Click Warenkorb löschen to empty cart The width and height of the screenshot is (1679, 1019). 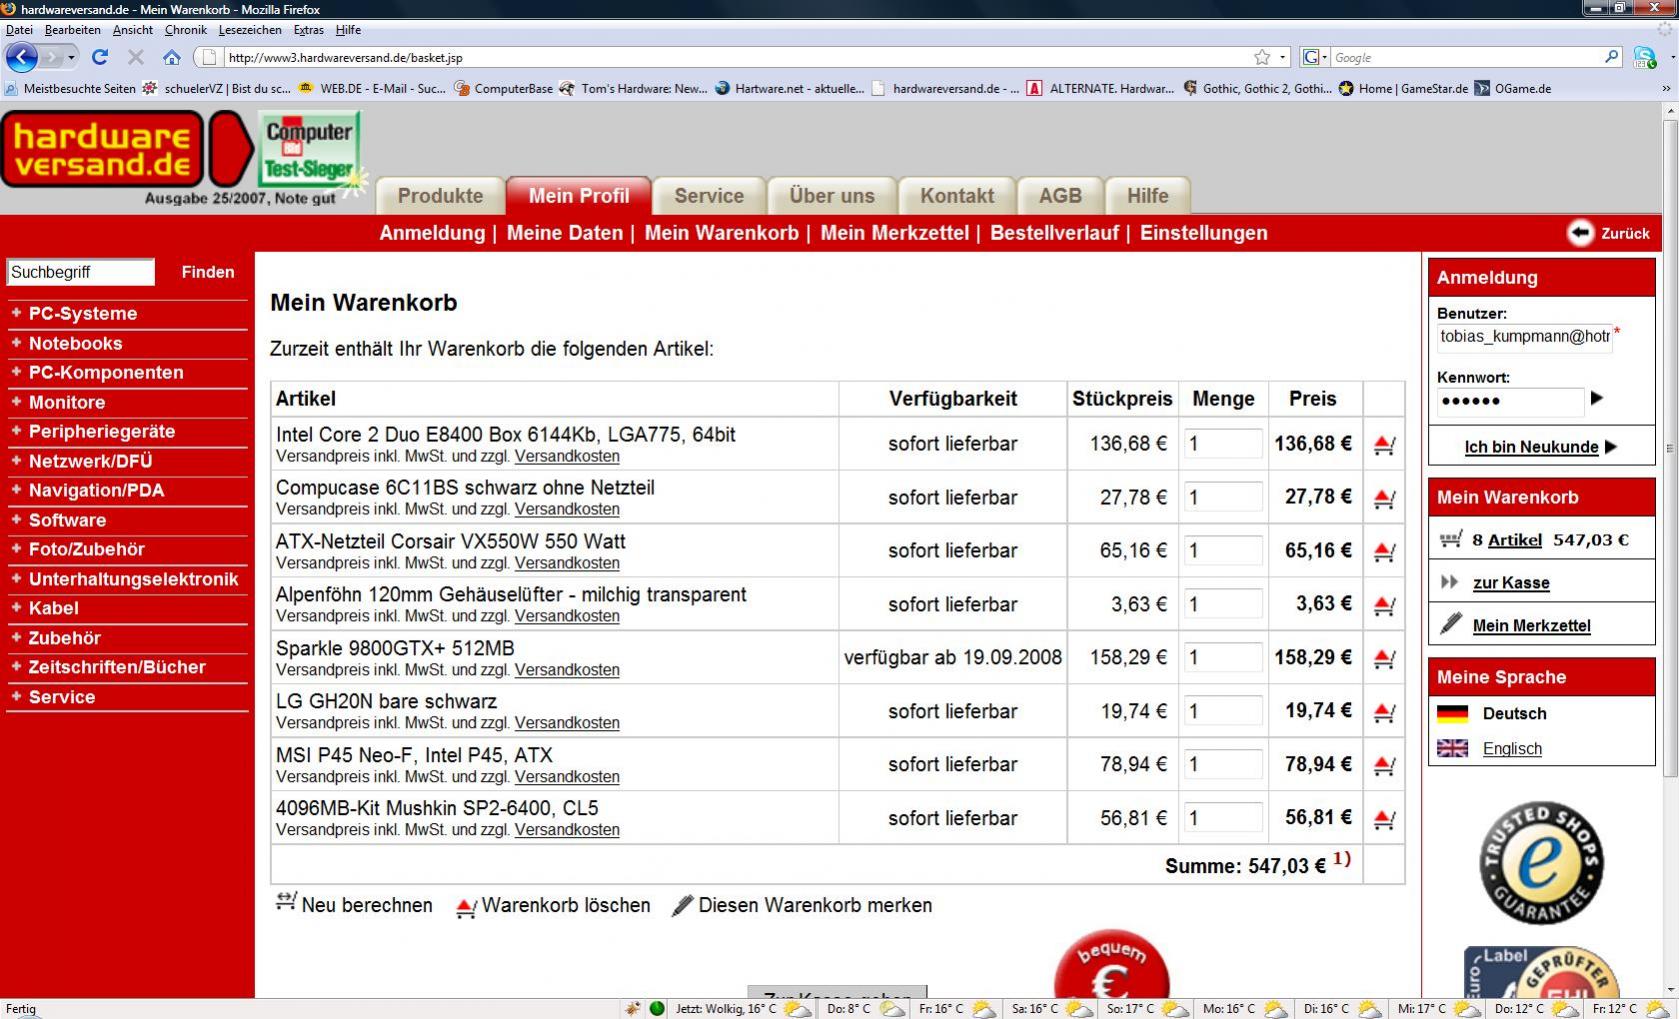click(x=553, y=905)
